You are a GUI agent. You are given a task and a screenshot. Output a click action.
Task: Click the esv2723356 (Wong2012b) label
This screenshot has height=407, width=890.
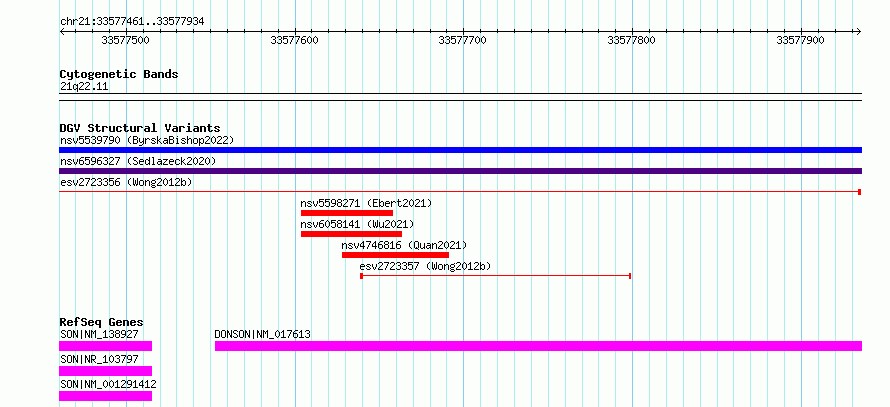pyautogui.click(x=126, y=182)
